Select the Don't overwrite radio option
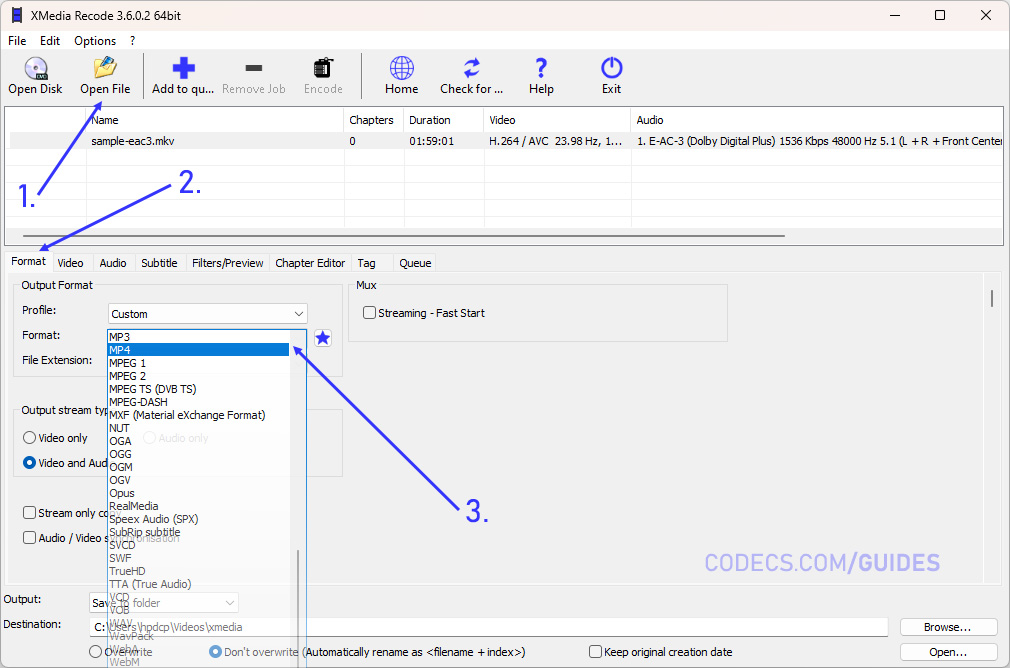The image size is (1010, 668). 216,652
